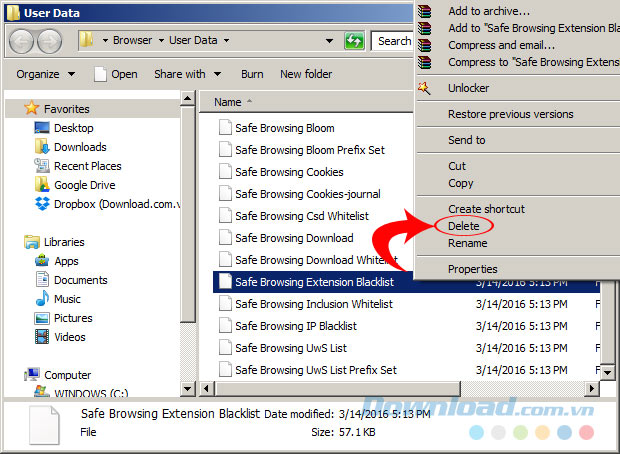Select the Safe Browsing Cookies-journal file
This screenshot has width=620, height=454.
308,194
